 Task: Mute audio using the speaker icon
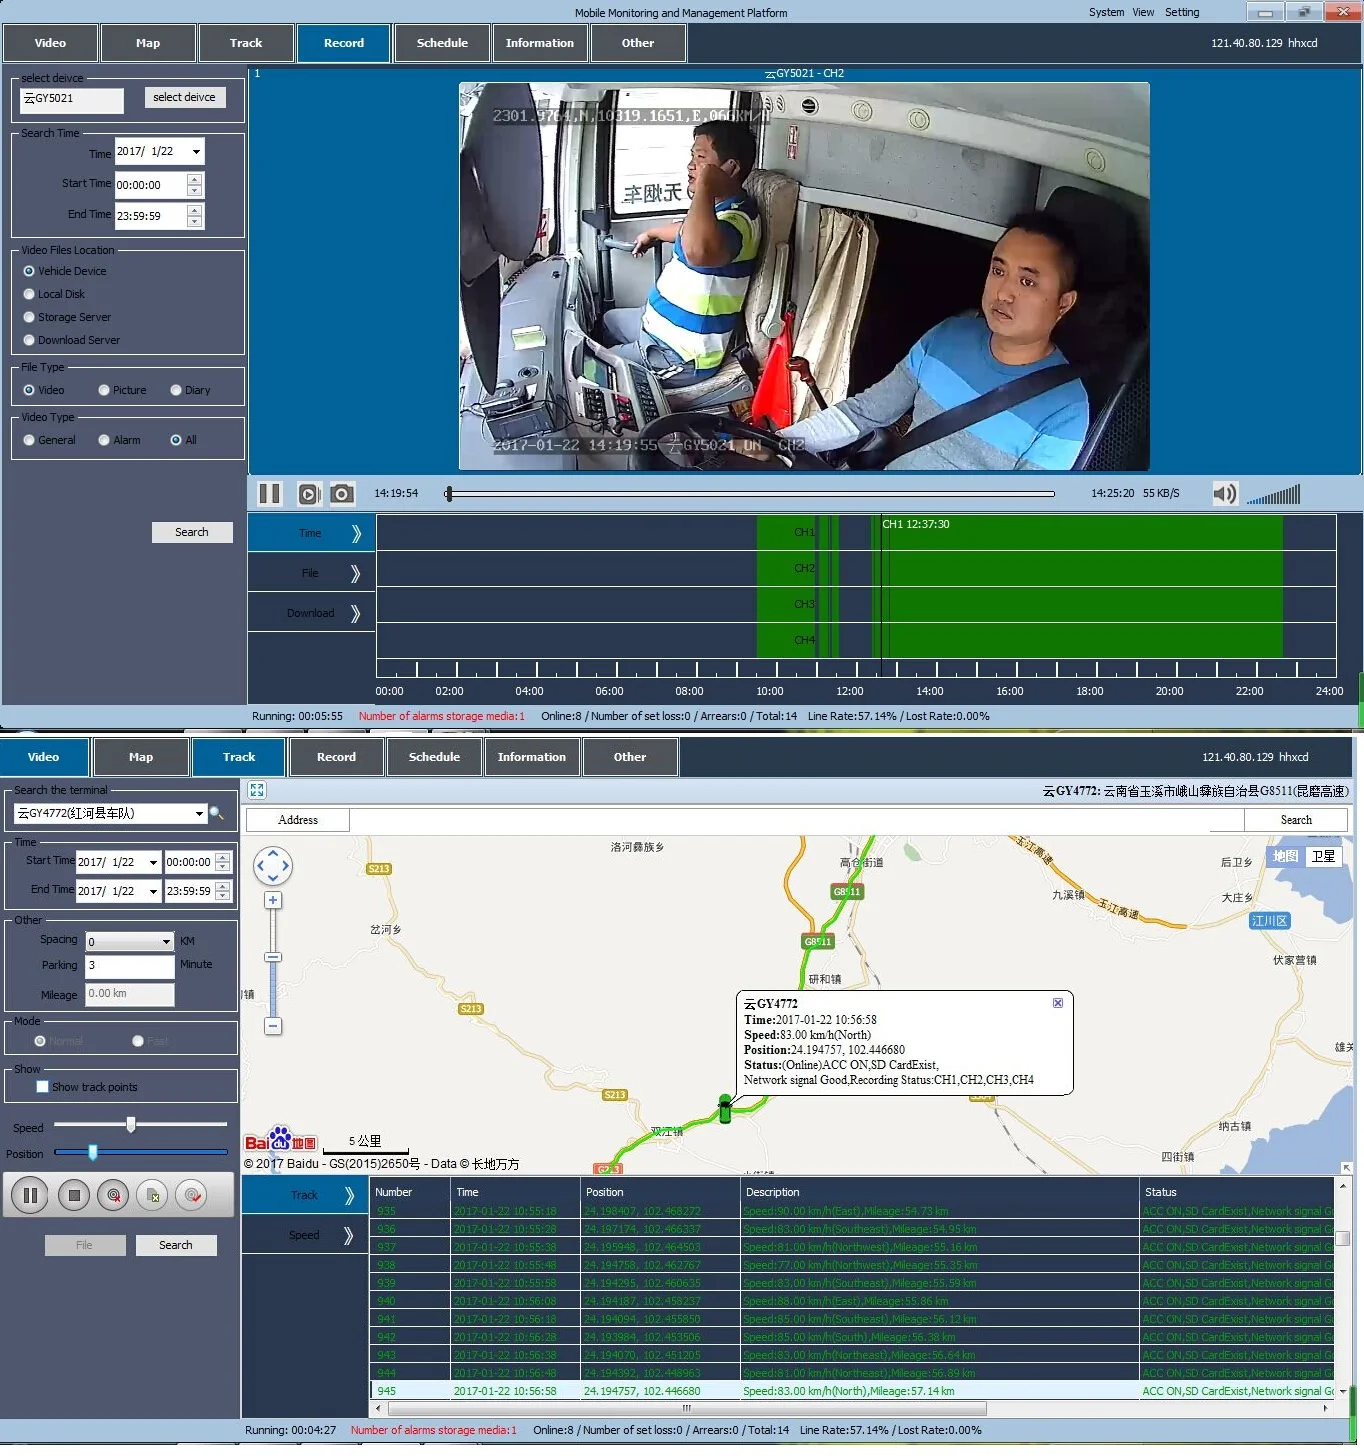tap(1224, 493)
